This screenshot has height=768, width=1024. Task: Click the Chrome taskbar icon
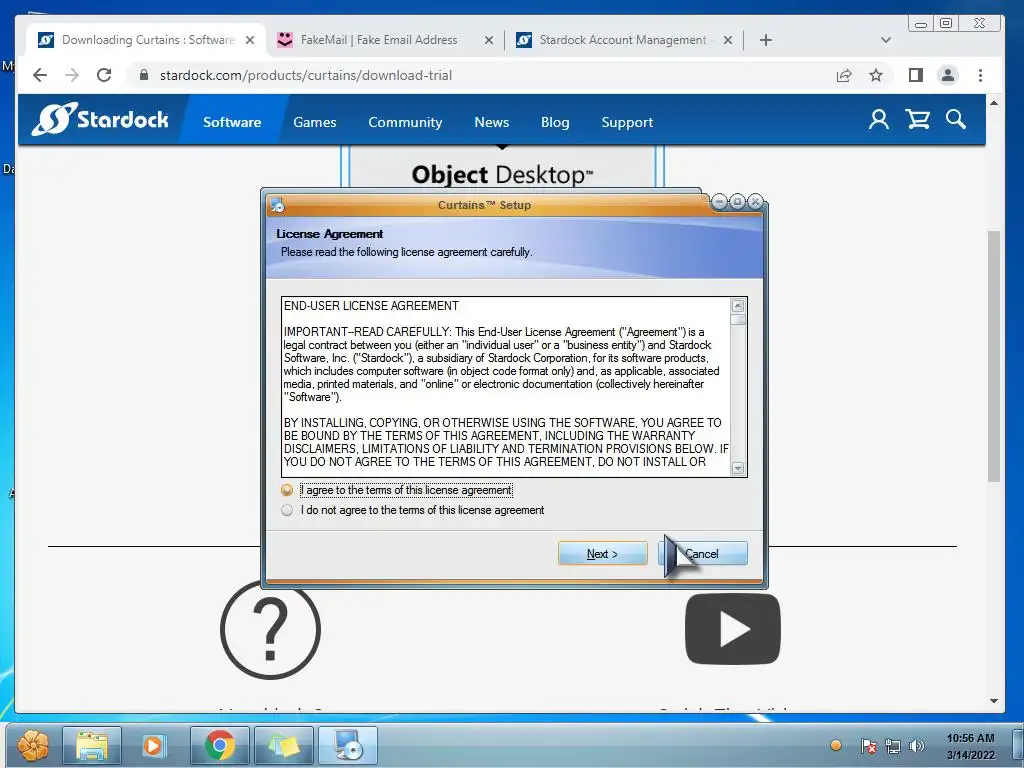(x=219, y=745)
